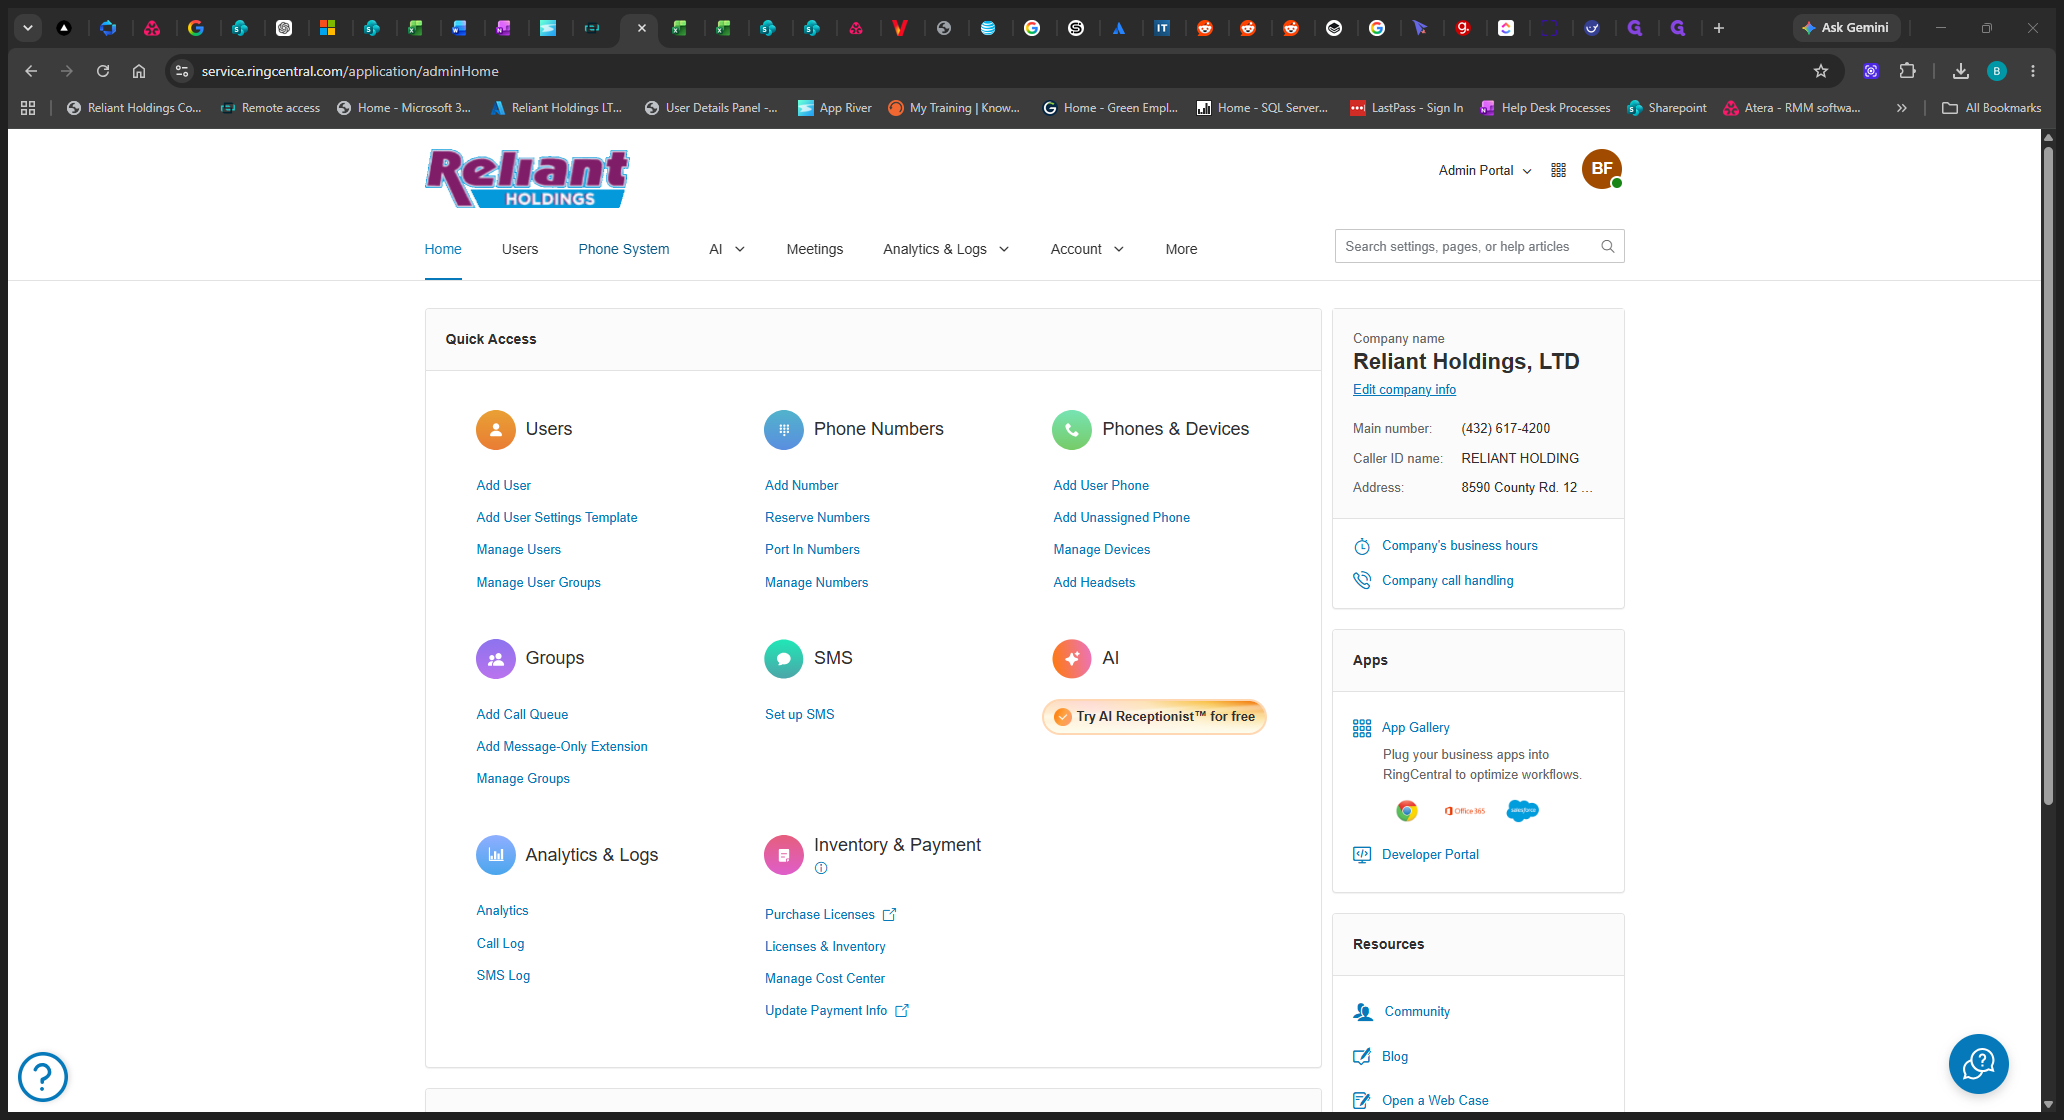Open Company's business hours link
This screenshot has width=2064, height=1120.
coord(1460,546)
